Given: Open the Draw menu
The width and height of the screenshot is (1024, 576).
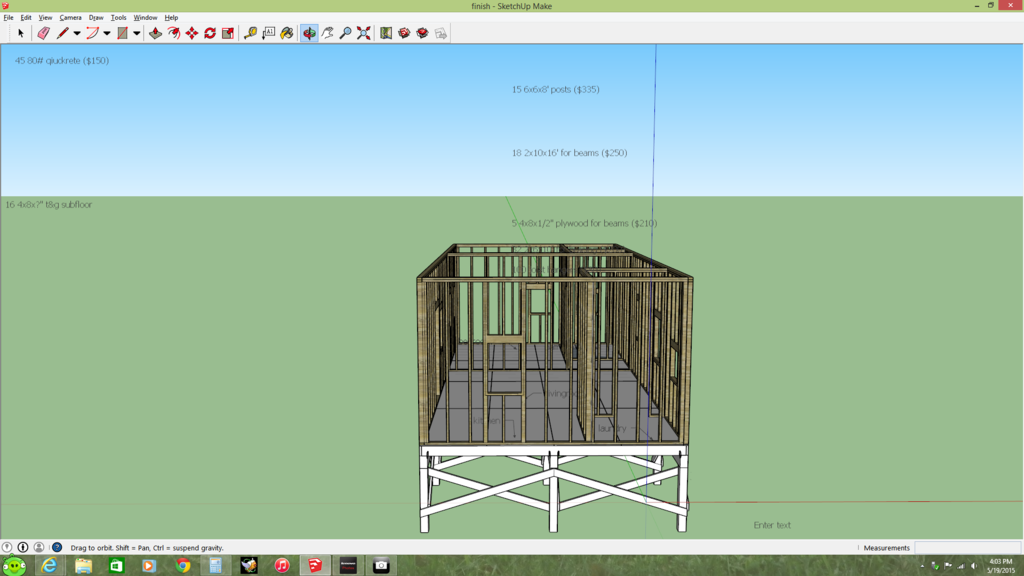Looking at the screenshot, I should [x=96, y=18].
